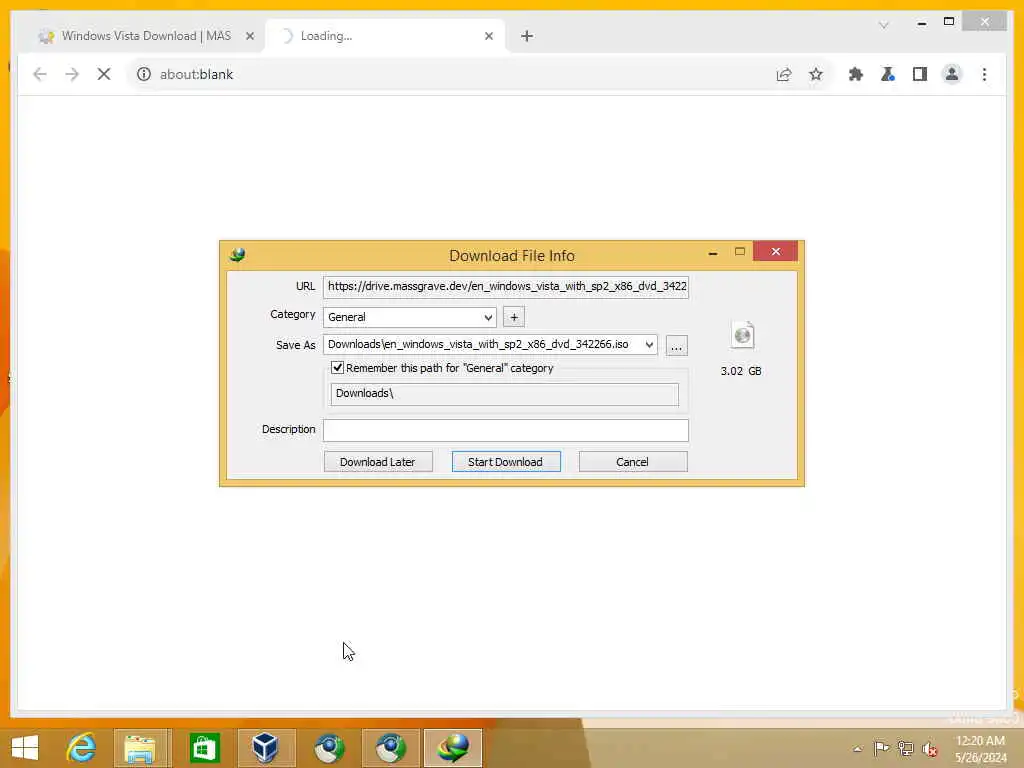1024x768 pixels.
Task: Open File Explorer from taskbar
Action: coord(142,748)
